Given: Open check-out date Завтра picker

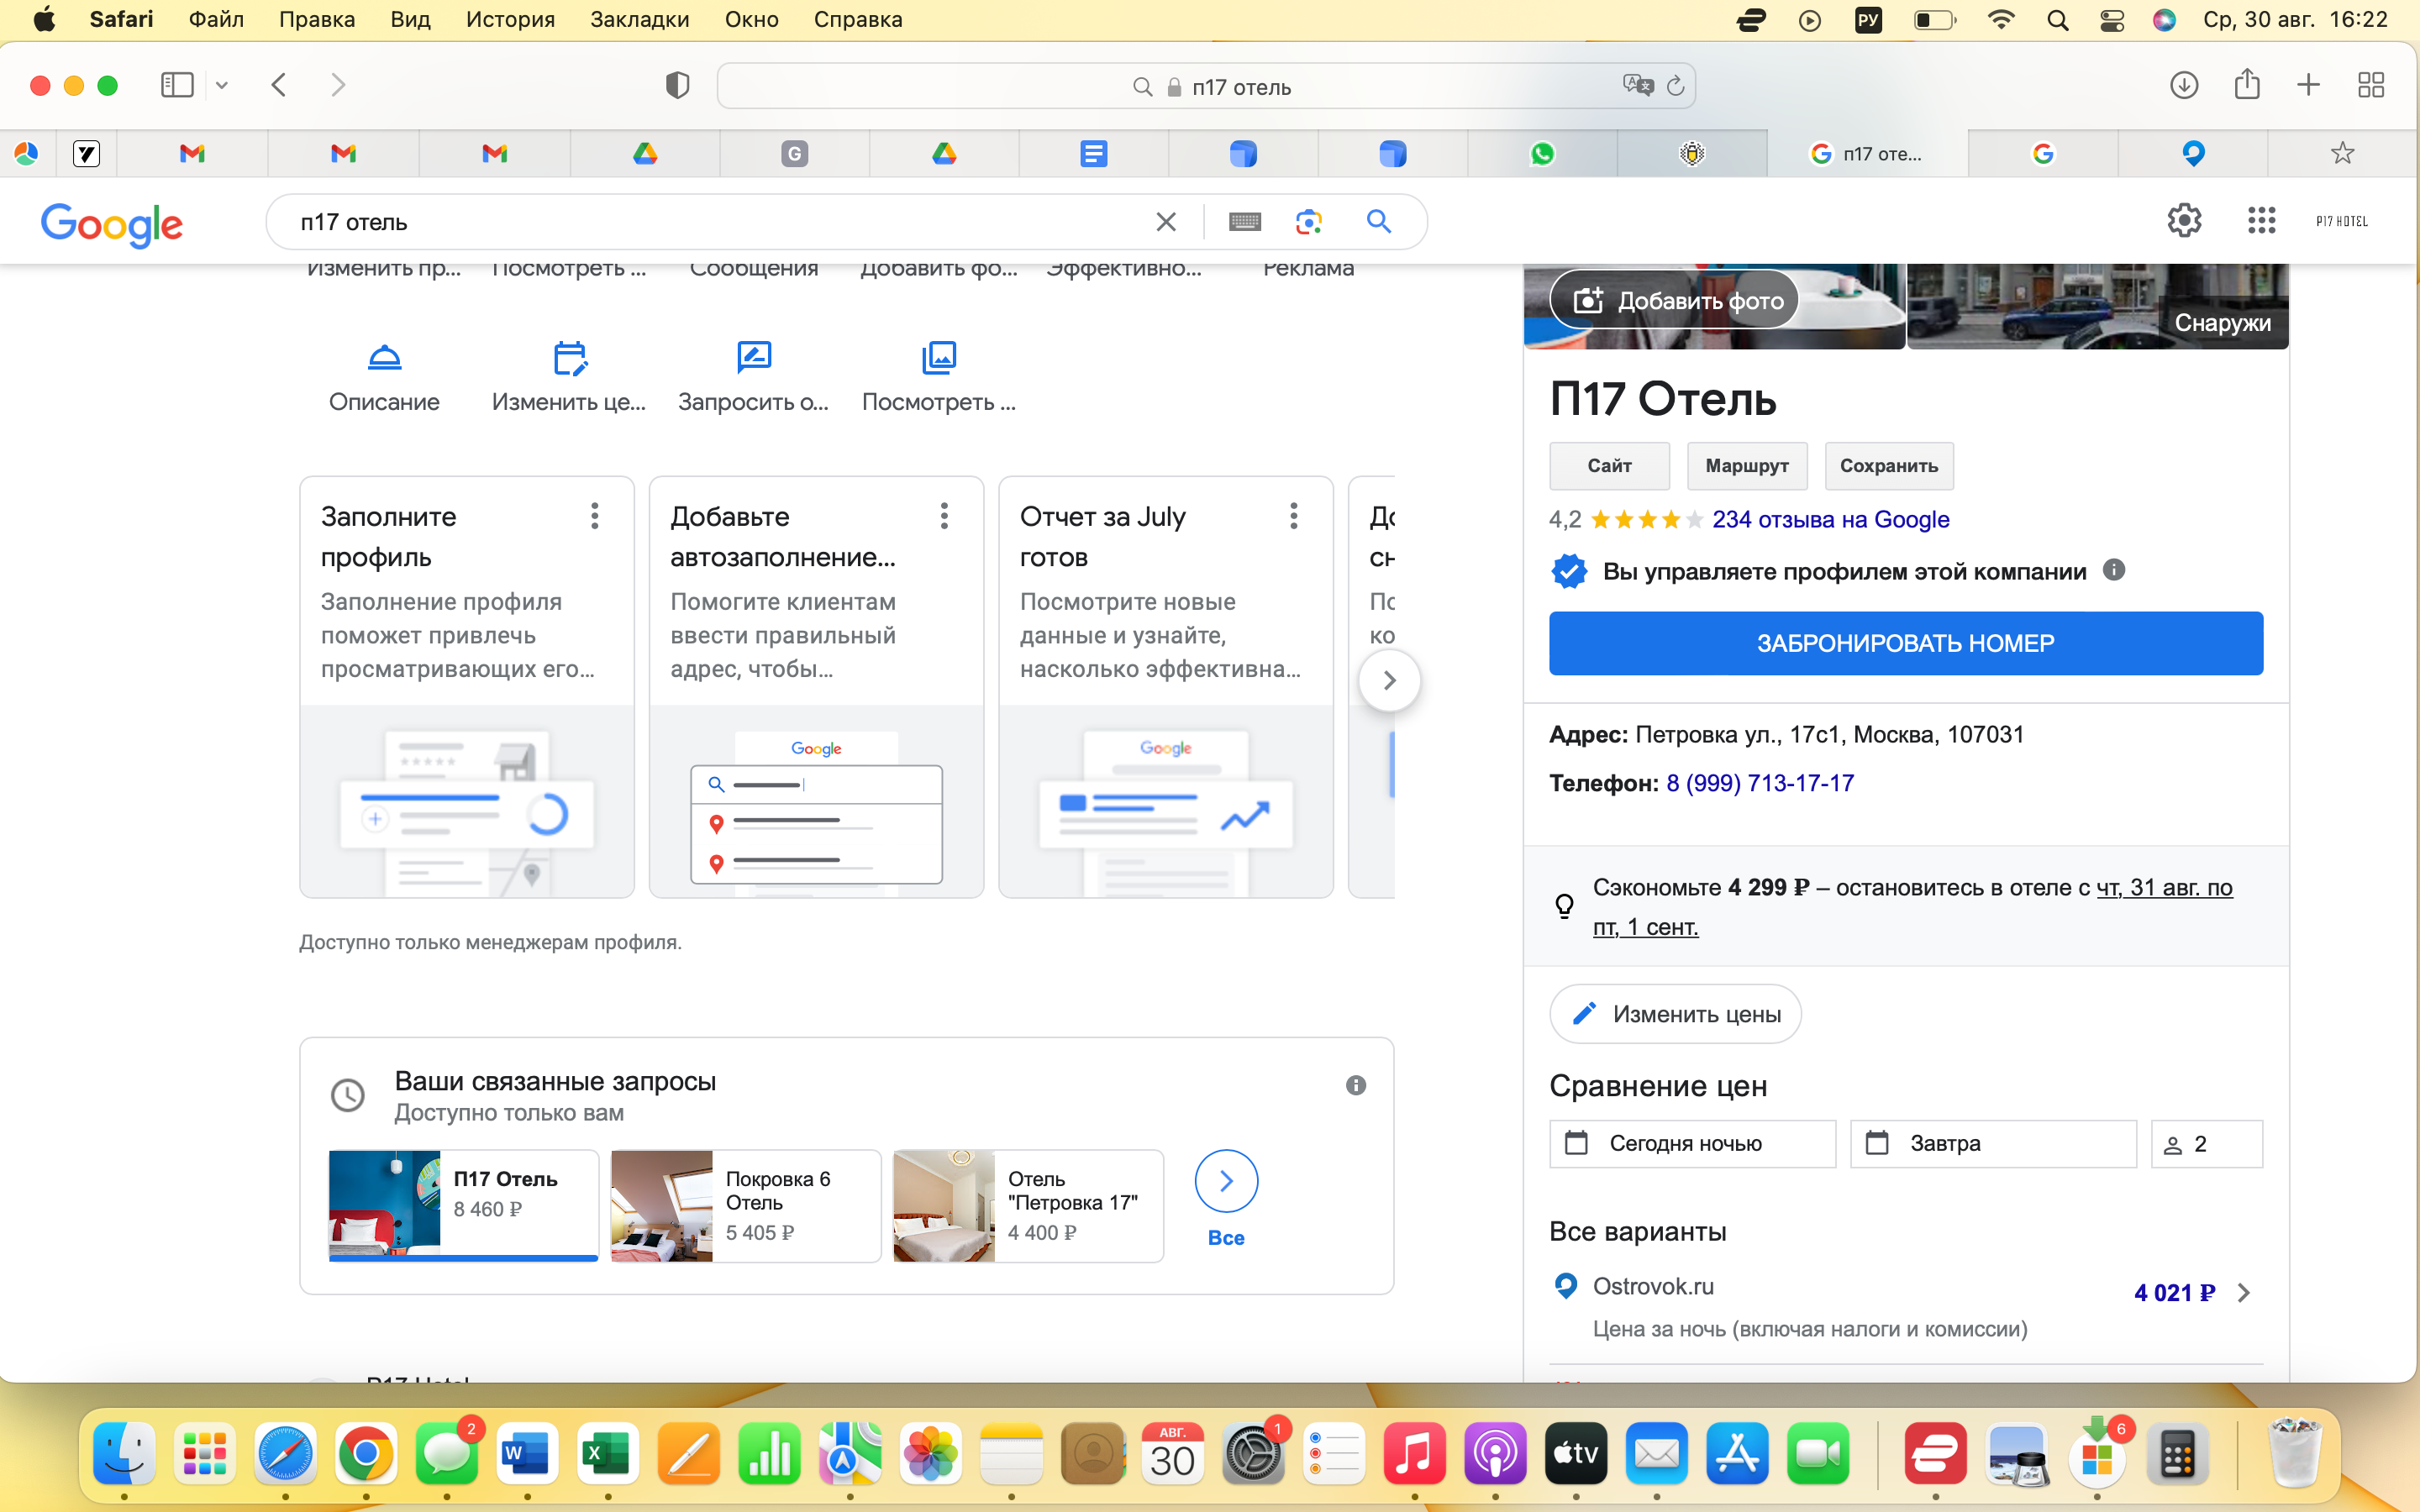Looking at the screenshot, I should click(x=1993, y=1143).
